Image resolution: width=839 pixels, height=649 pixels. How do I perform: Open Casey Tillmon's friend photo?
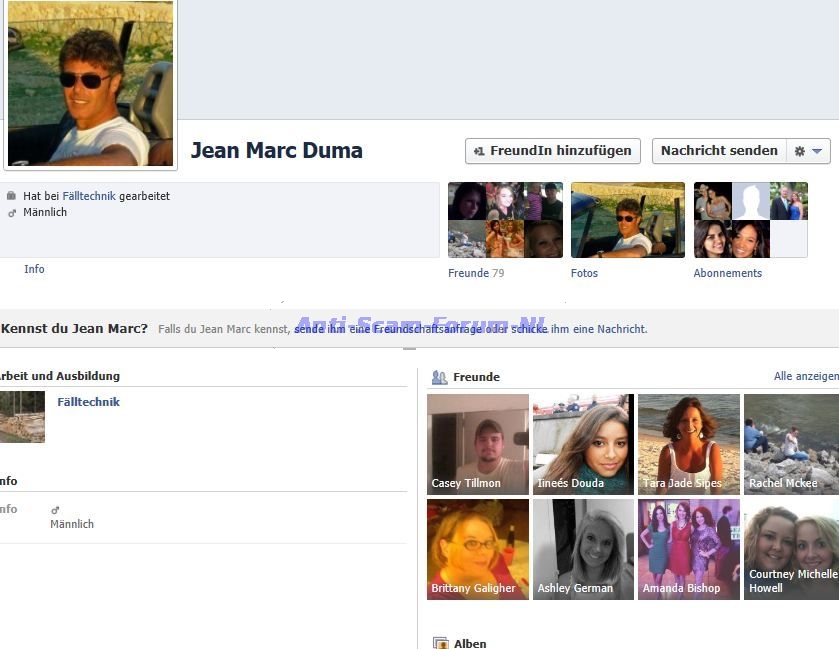click(x=477, y=444)
